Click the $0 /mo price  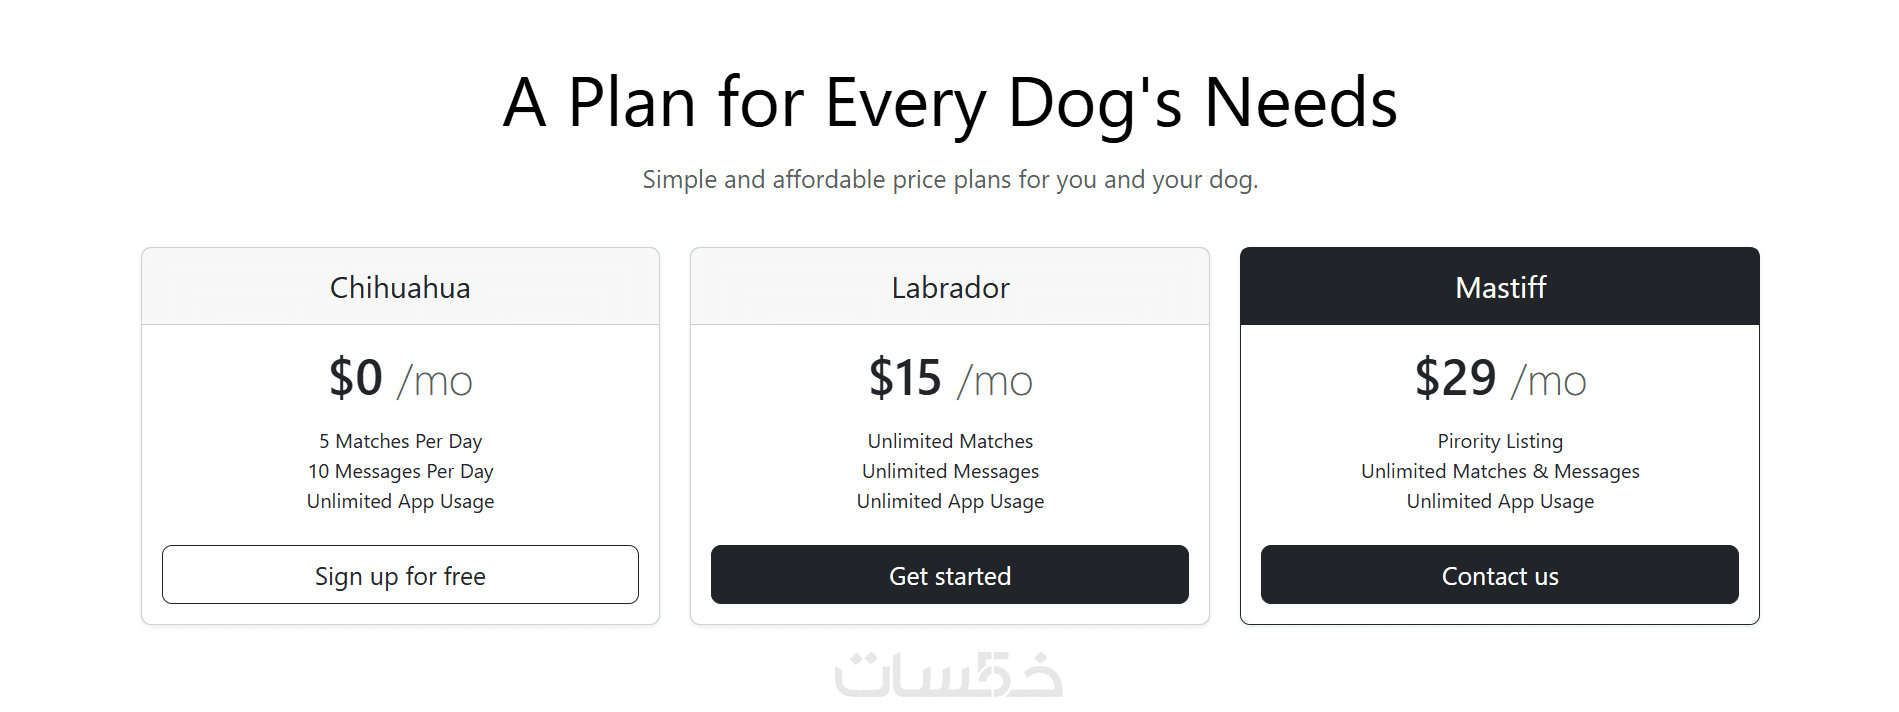(x=400, y=379)
